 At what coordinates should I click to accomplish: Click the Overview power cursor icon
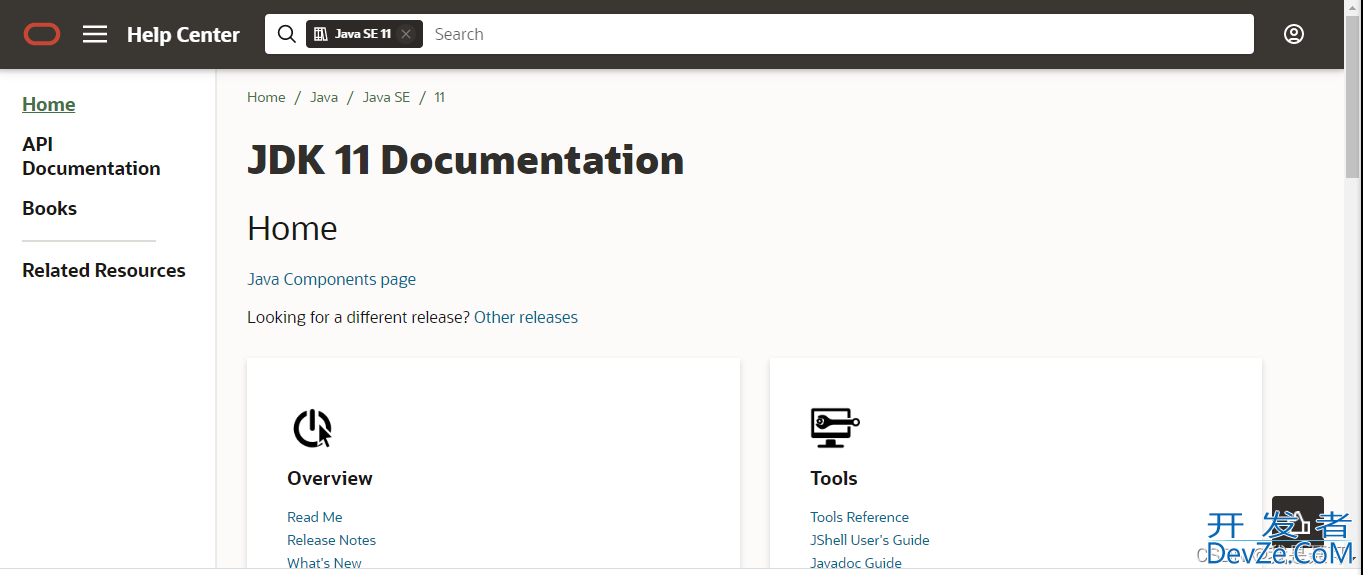pos(312,428)
